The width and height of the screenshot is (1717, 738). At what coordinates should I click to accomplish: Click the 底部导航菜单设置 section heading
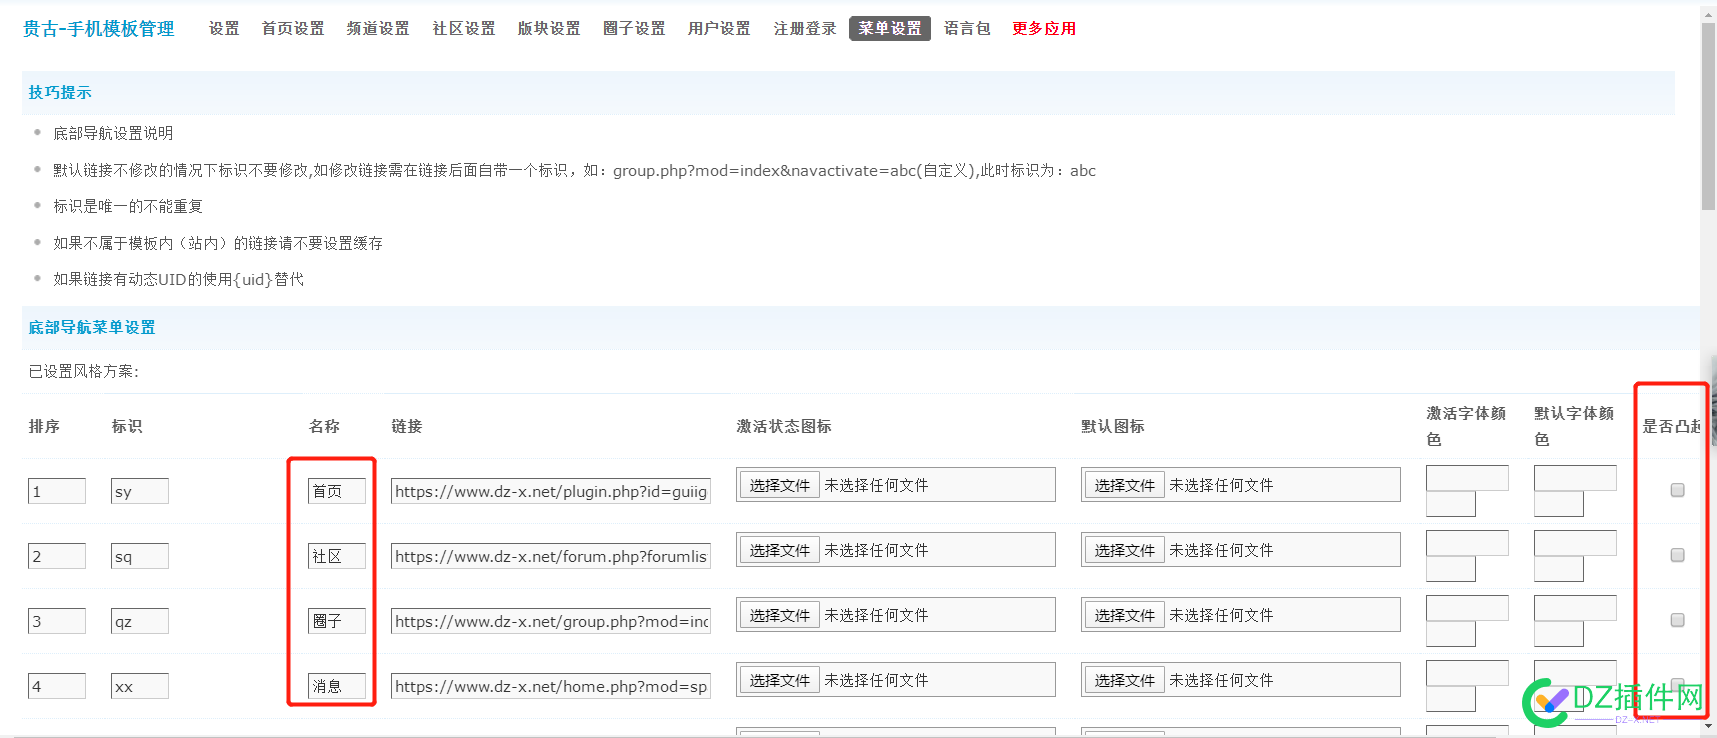tap(92, 328)
